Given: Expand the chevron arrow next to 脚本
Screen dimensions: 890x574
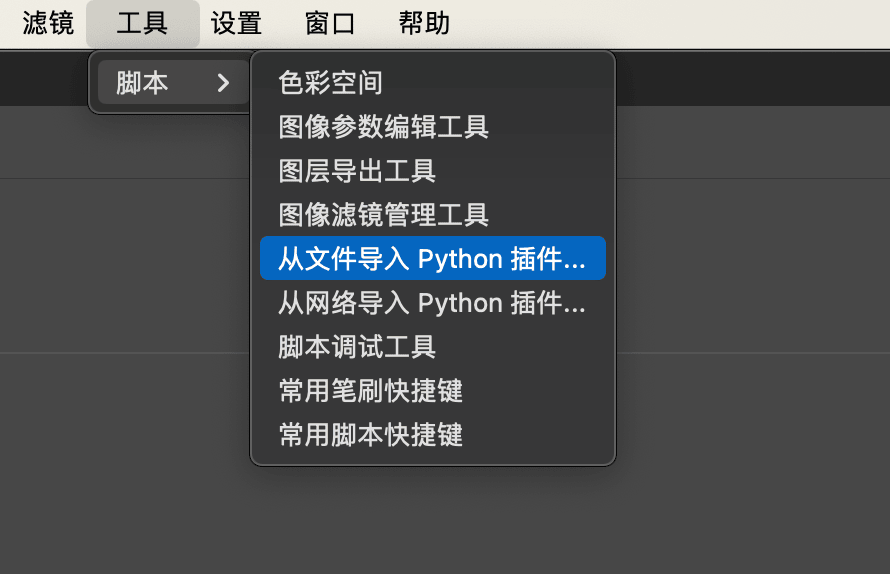Looking at the screenshot, I should coord(223,83).
